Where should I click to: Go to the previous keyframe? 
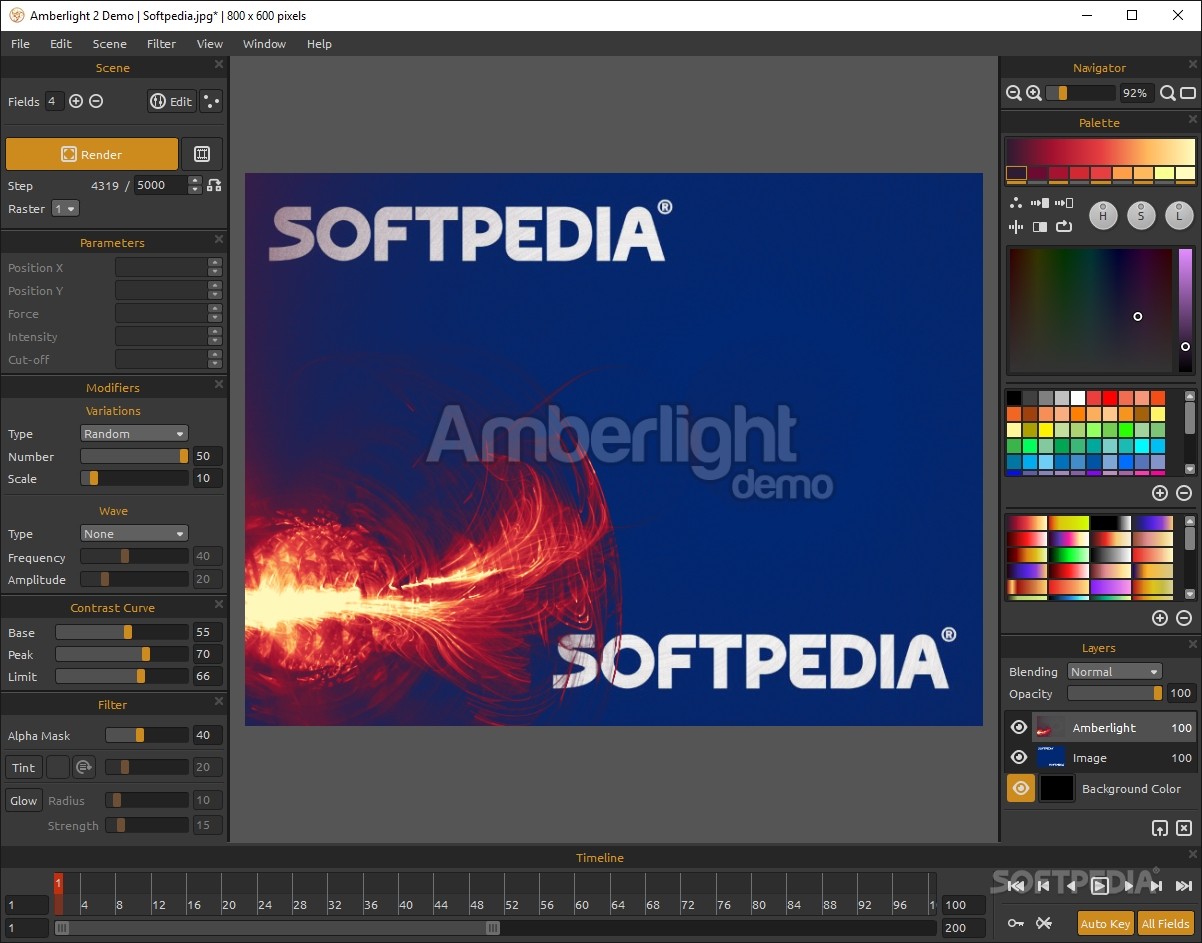tap(1043, 885)
